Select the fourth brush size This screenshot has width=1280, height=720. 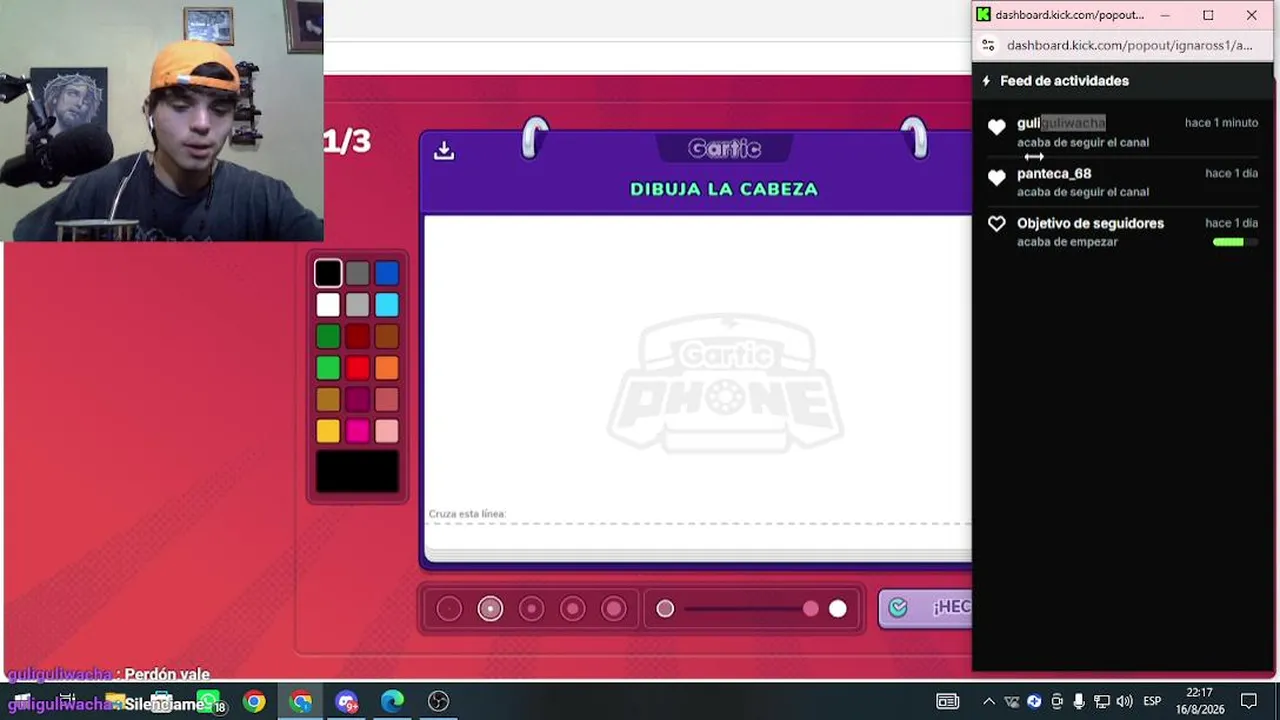572,608
